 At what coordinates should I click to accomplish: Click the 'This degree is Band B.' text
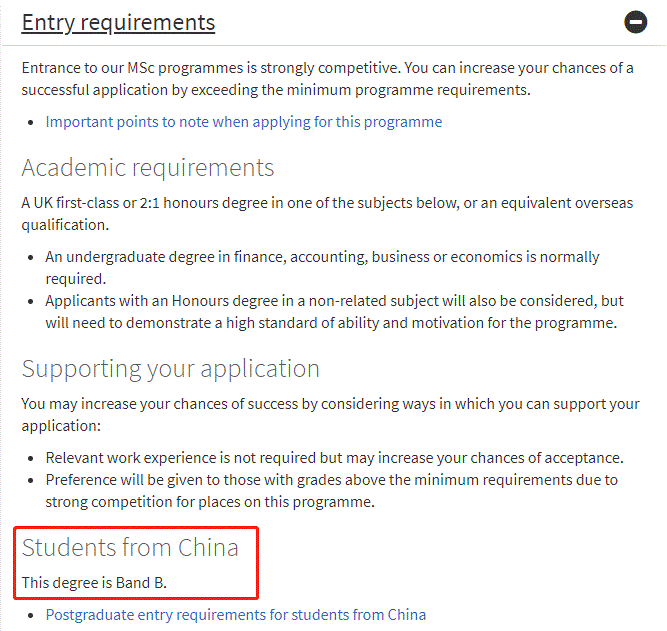94,582
